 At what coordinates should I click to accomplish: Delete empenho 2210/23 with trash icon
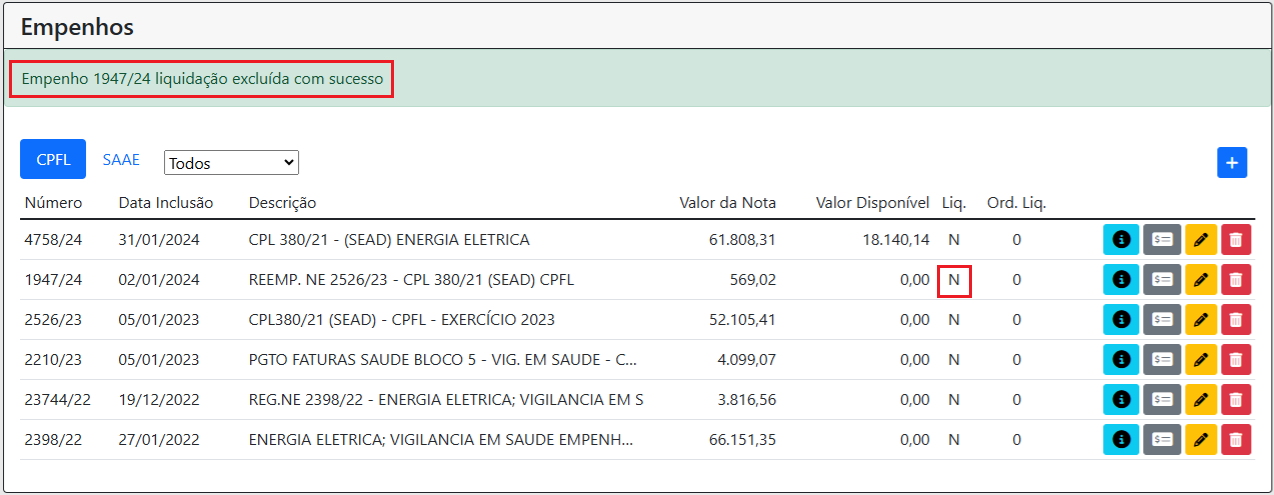pyautogui.click(x=1235, y=360)
